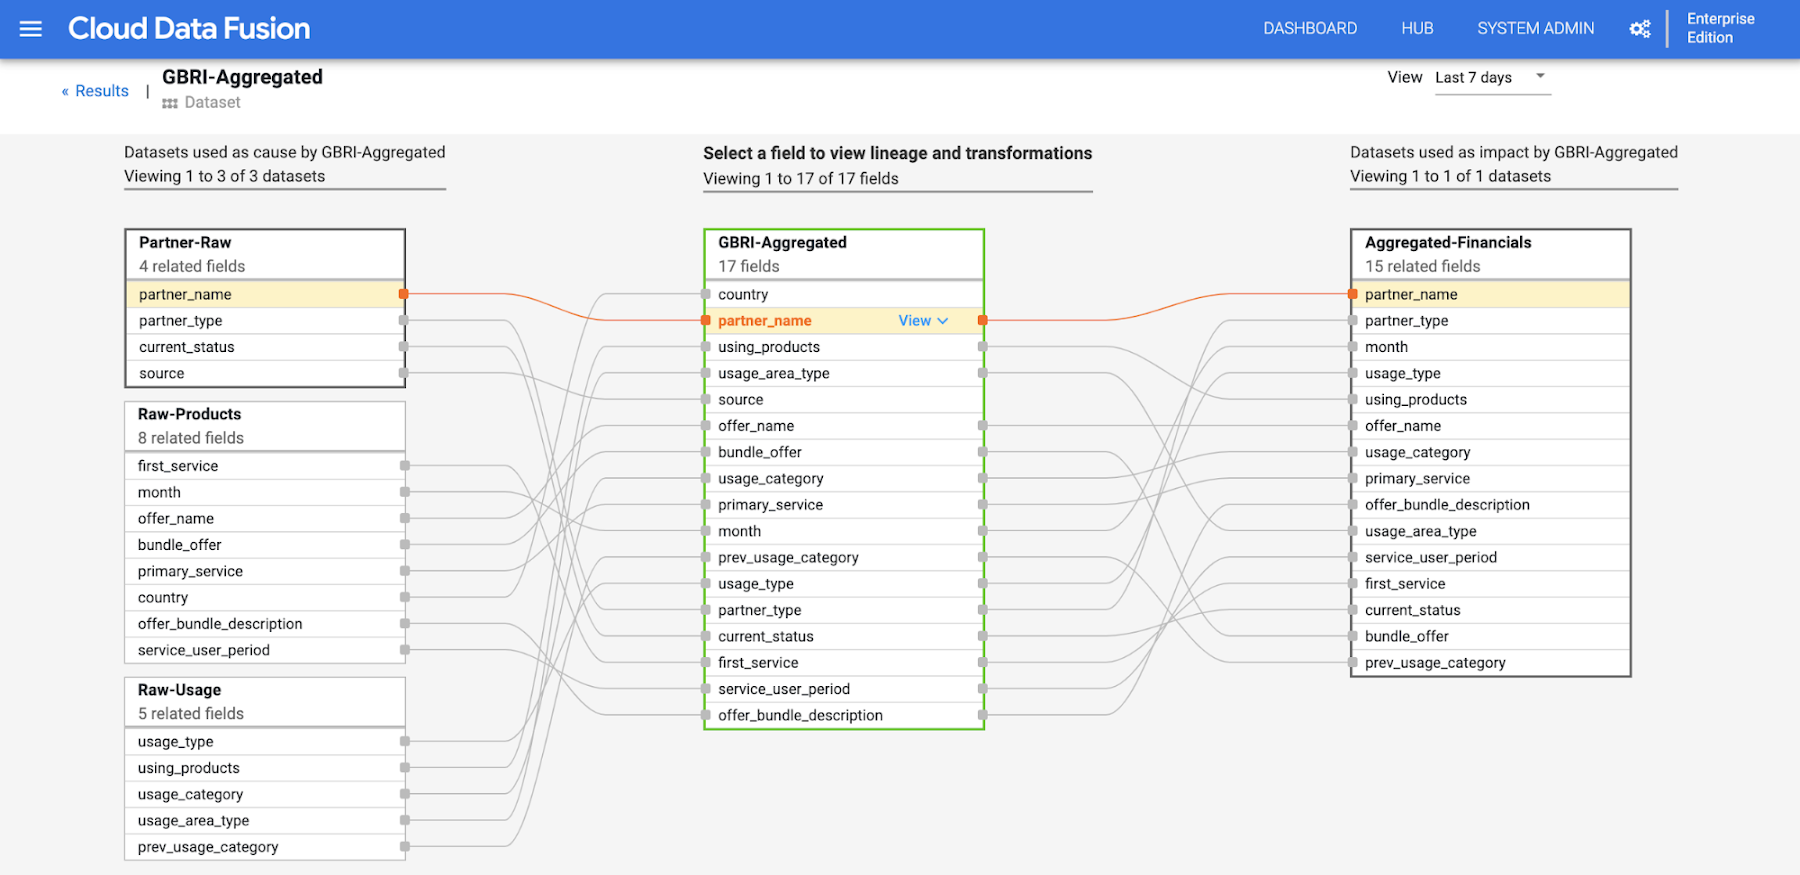Select first_service in Aggregated-Financials

(1491, 584)
